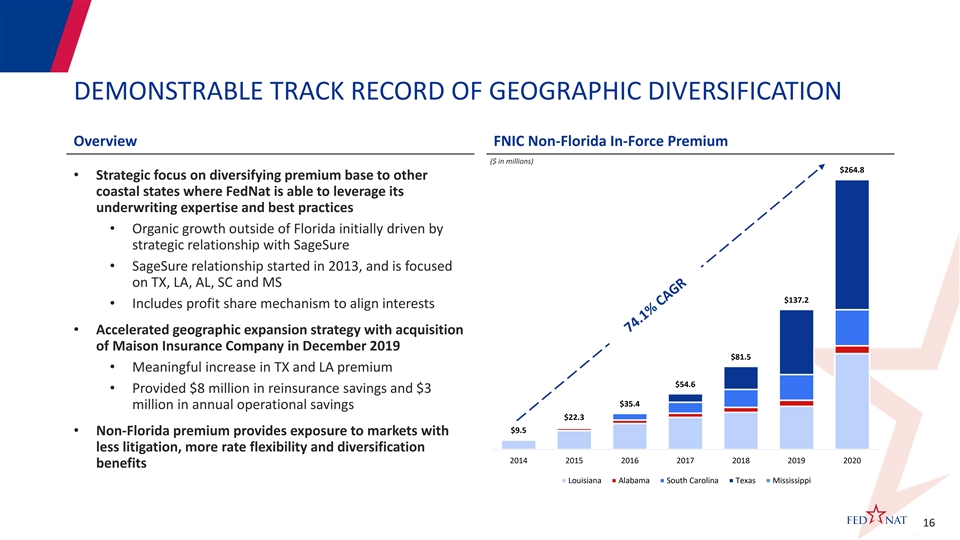Viewport: 960px width, 540px height.
Task: Click the $9.5 value above the 2014 bar
Action: point(518,430)
